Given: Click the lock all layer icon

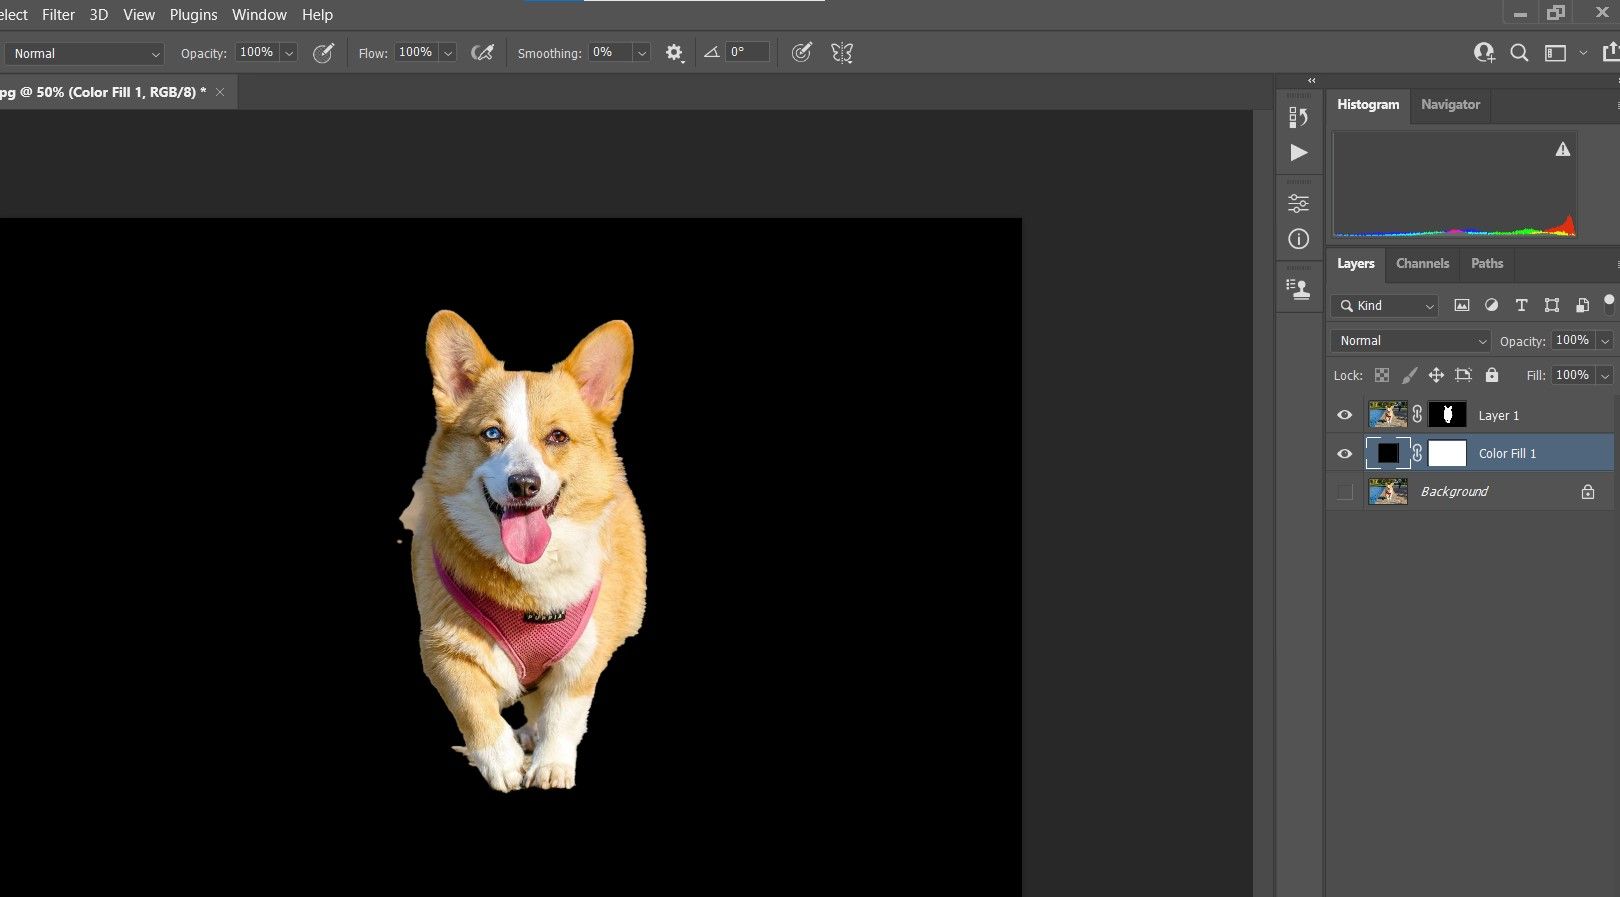Looking at the screenshot, I should tap(1492, 375).
